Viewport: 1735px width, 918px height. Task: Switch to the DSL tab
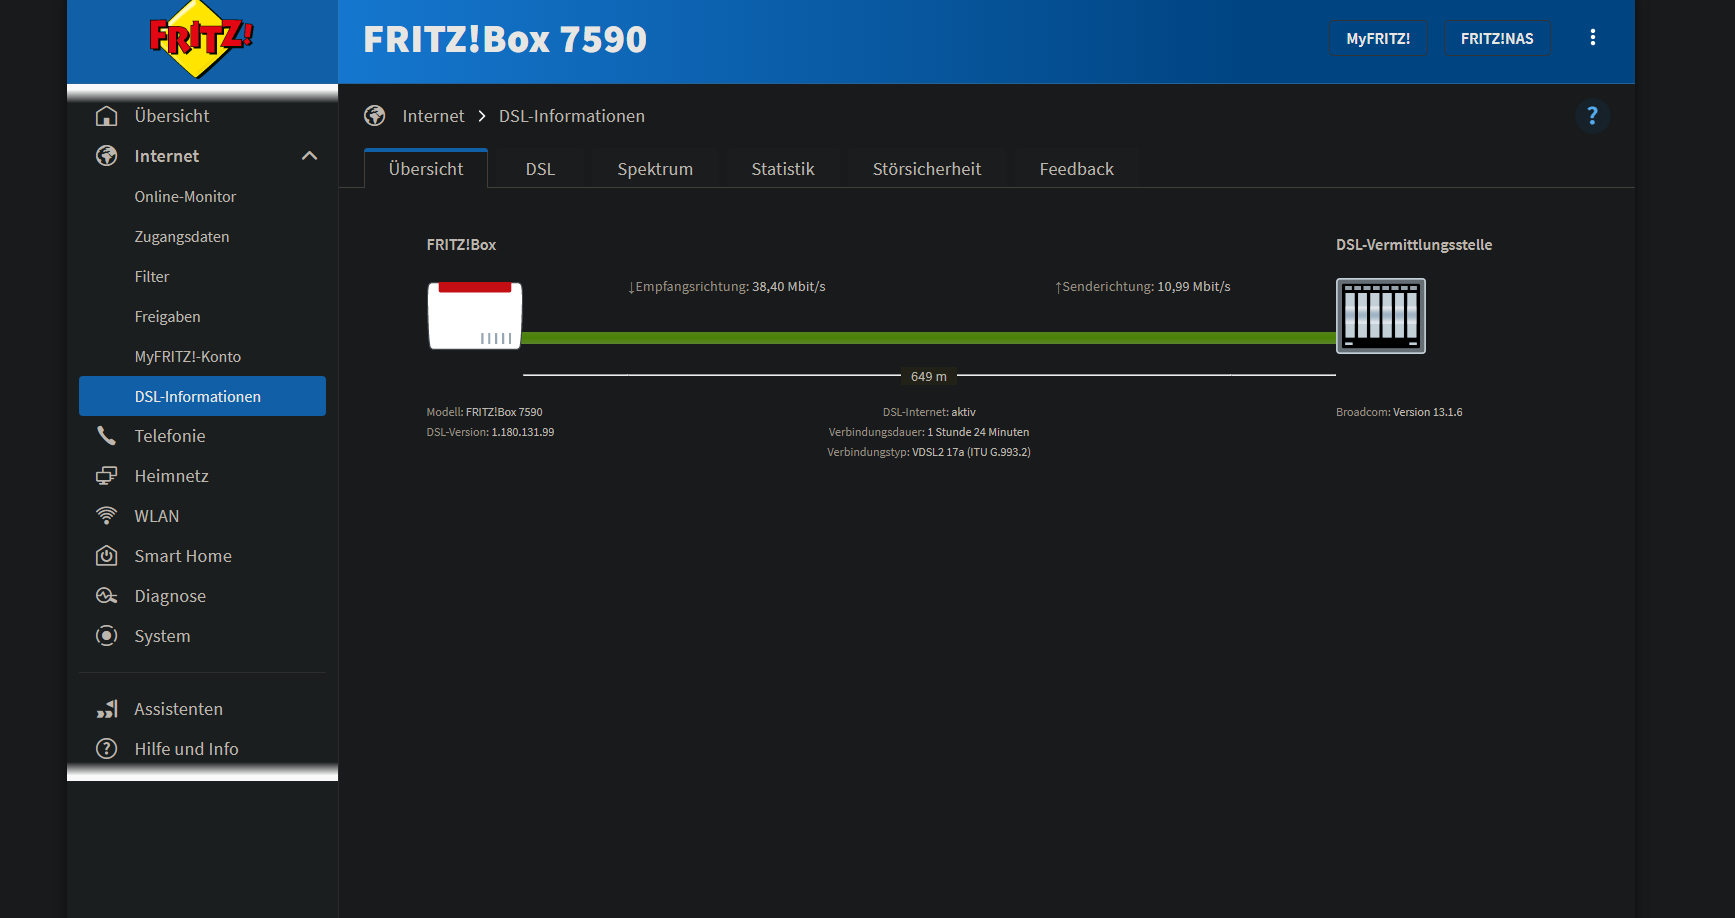540,169
